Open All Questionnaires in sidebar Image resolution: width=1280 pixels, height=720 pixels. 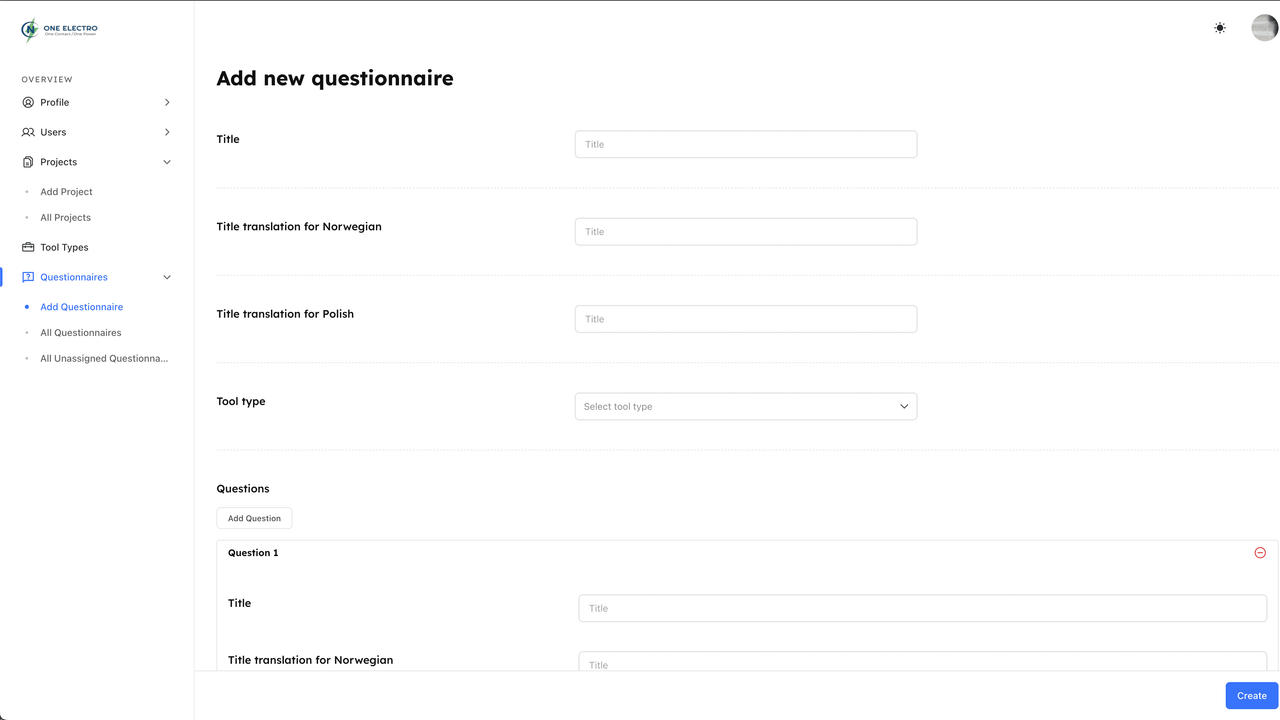click(x=80, y=332)
